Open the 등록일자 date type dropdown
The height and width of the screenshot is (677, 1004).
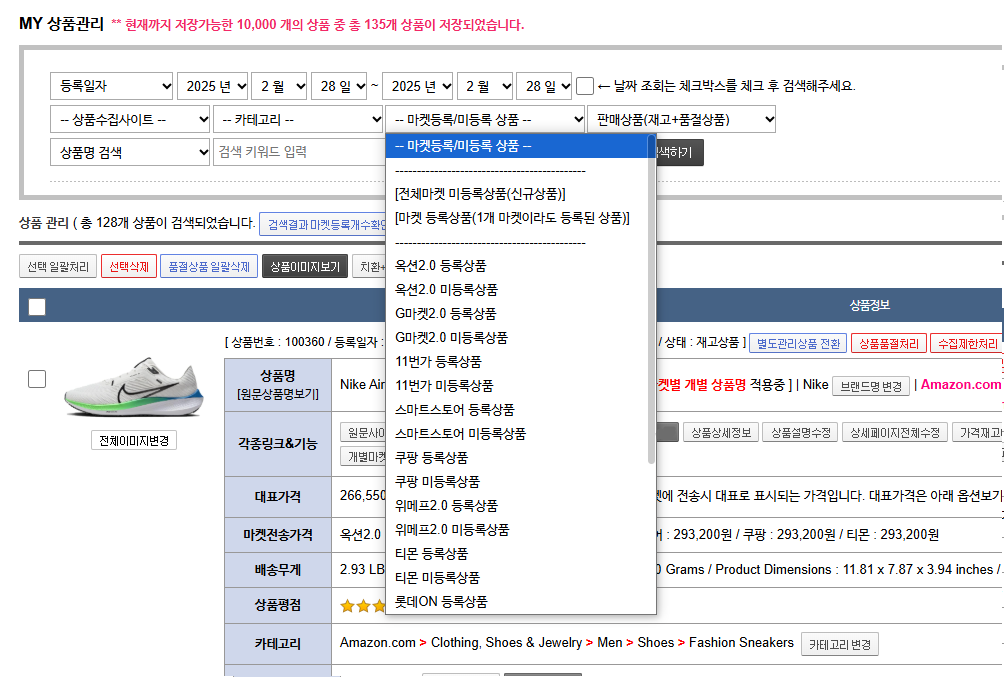(111, 86)
